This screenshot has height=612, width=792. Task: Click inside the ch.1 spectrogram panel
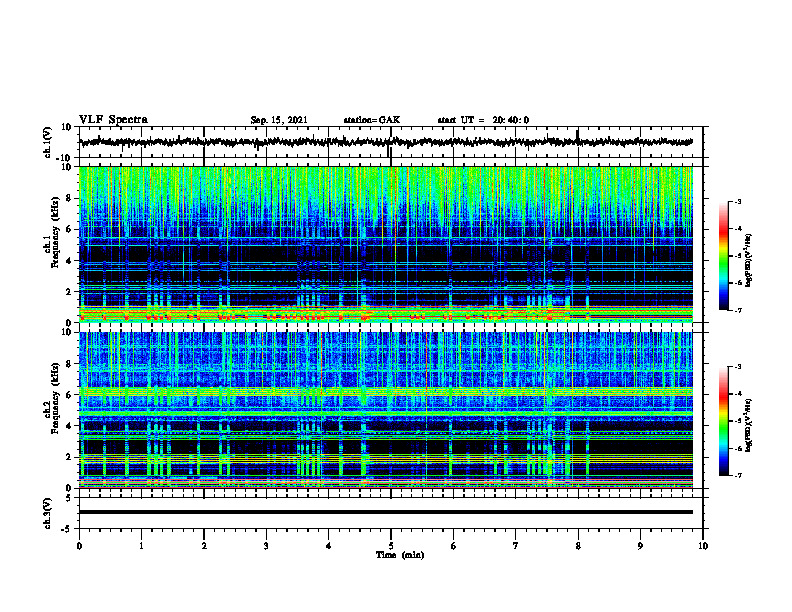tap(385, 244)
